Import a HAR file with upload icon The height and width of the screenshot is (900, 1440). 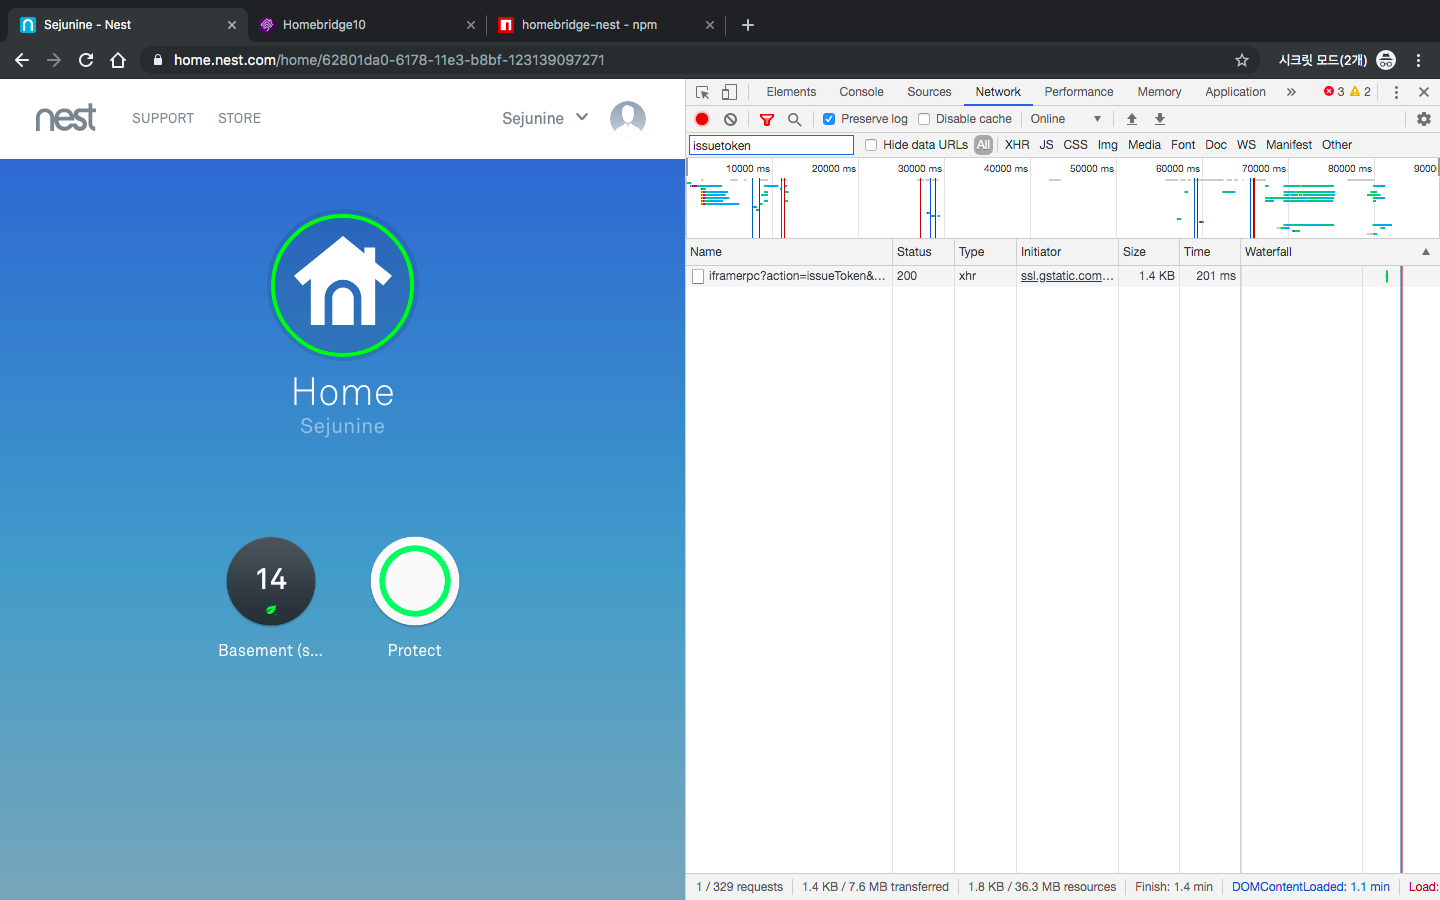pos(1132,119)
